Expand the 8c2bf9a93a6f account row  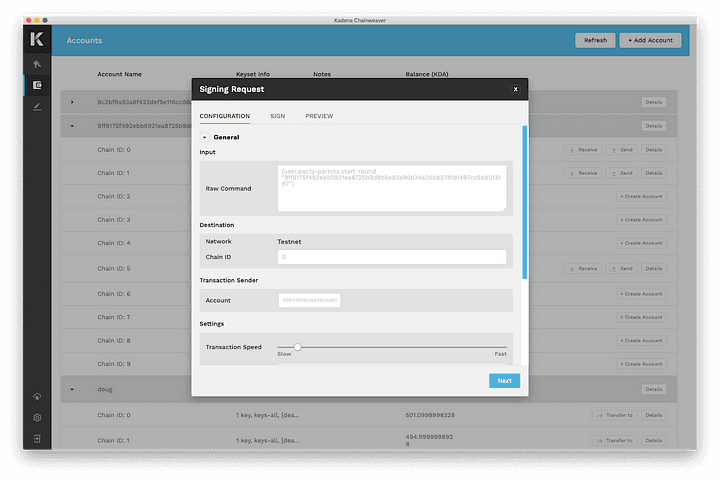pyautogui.click(x=72, y=102)
